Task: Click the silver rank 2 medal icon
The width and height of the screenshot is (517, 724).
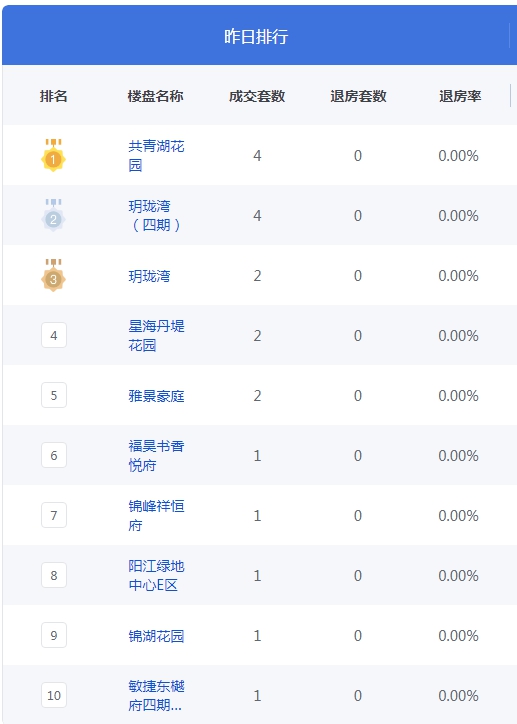Action: (x=54, y=215)
